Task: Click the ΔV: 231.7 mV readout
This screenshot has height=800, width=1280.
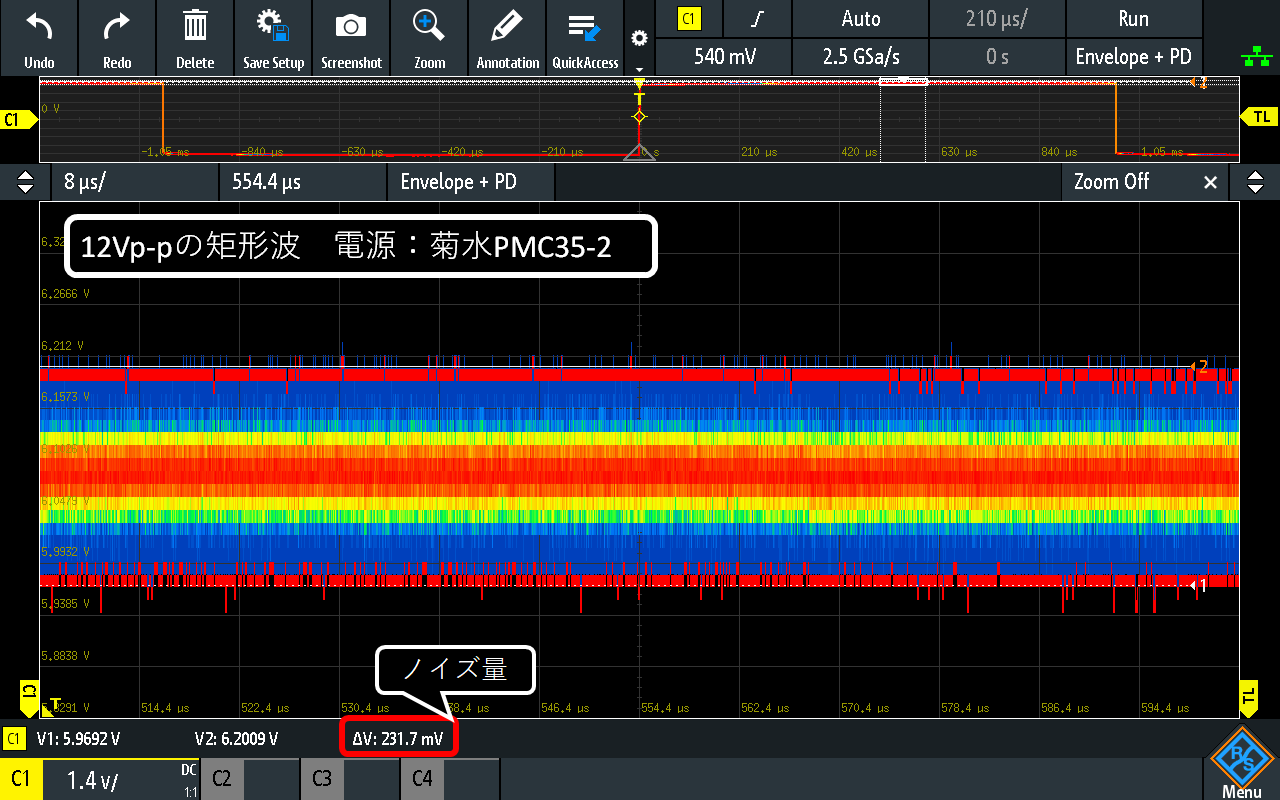Action: click(400, 740)
